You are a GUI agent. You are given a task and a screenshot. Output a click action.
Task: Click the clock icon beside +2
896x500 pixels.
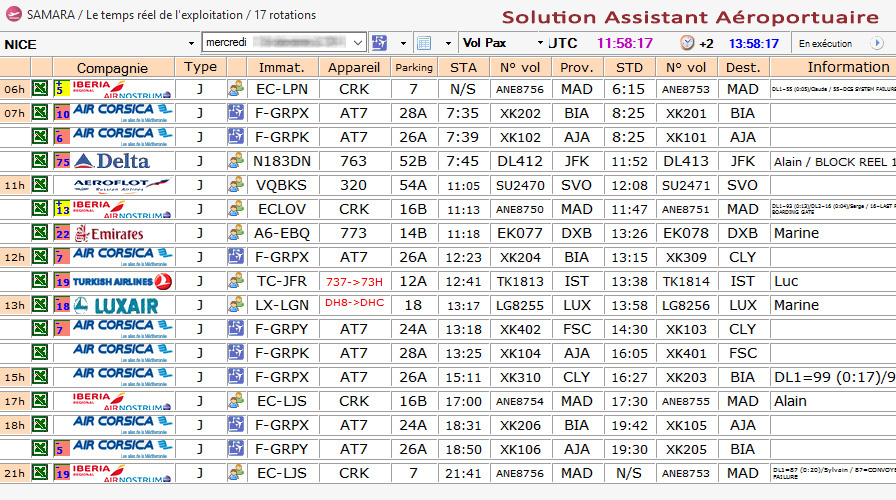(687, 43)
